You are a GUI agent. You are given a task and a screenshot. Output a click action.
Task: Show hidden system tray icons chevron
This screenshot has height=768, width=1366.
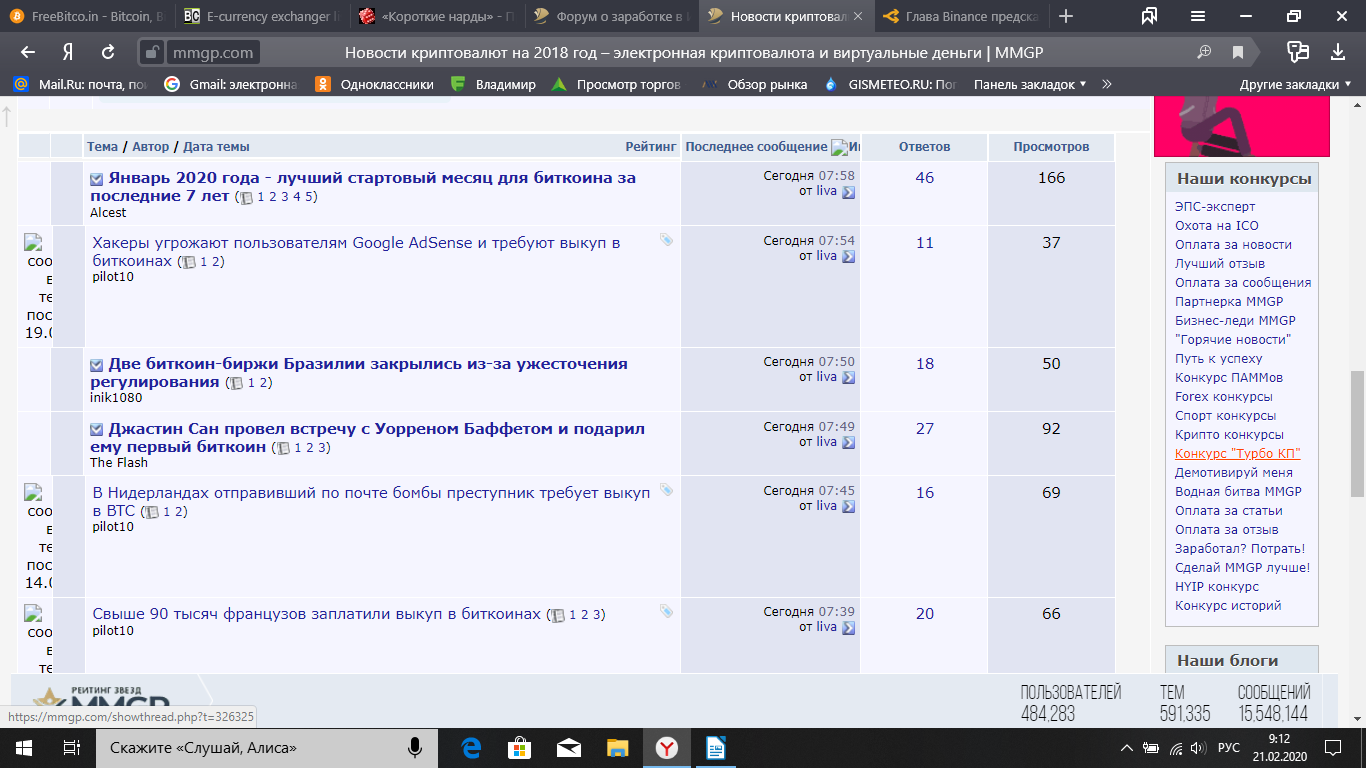1127,747
